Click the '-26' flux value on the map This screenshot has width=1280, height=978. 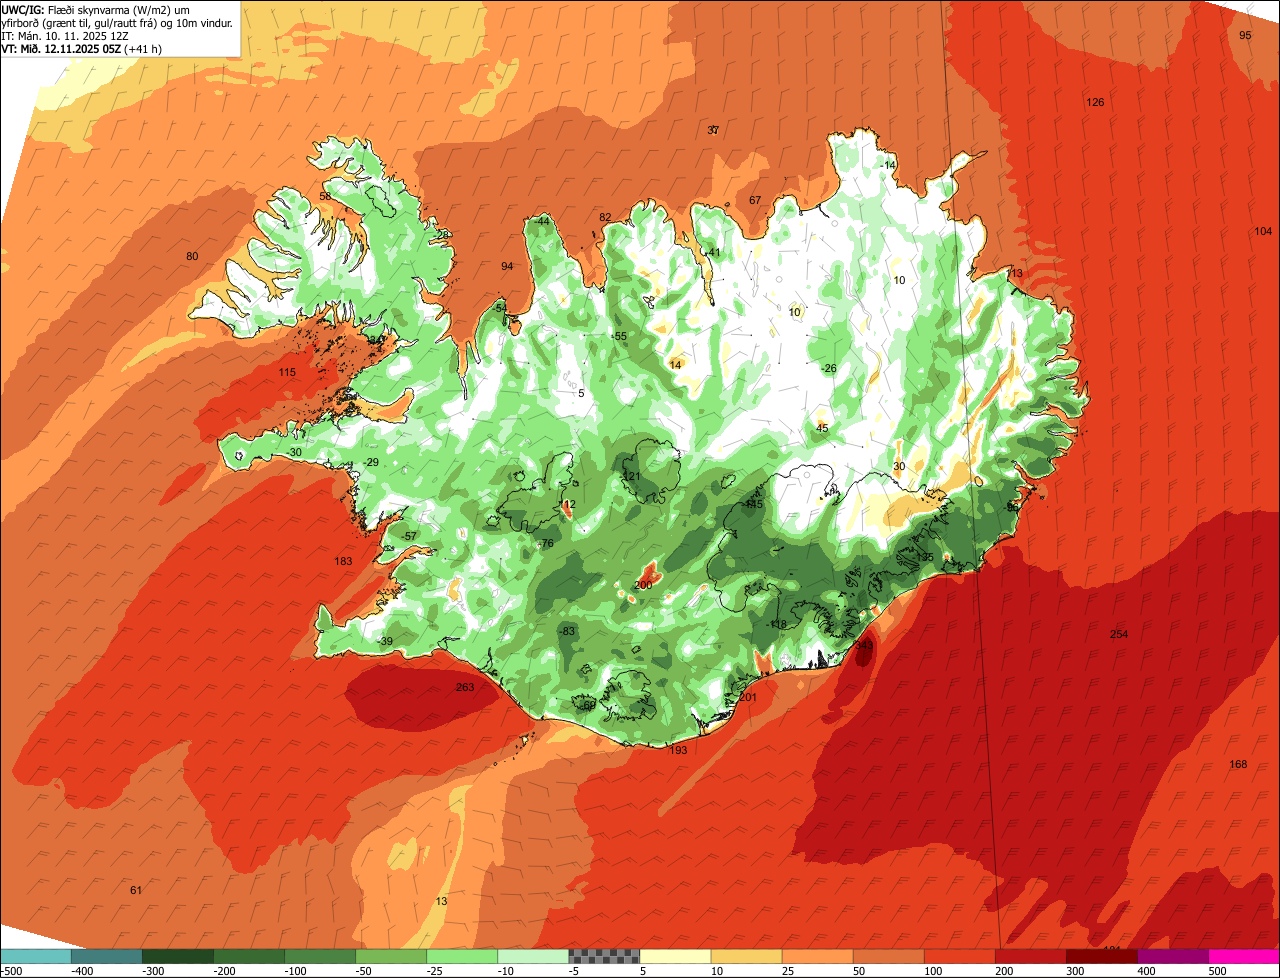point(827,368)
